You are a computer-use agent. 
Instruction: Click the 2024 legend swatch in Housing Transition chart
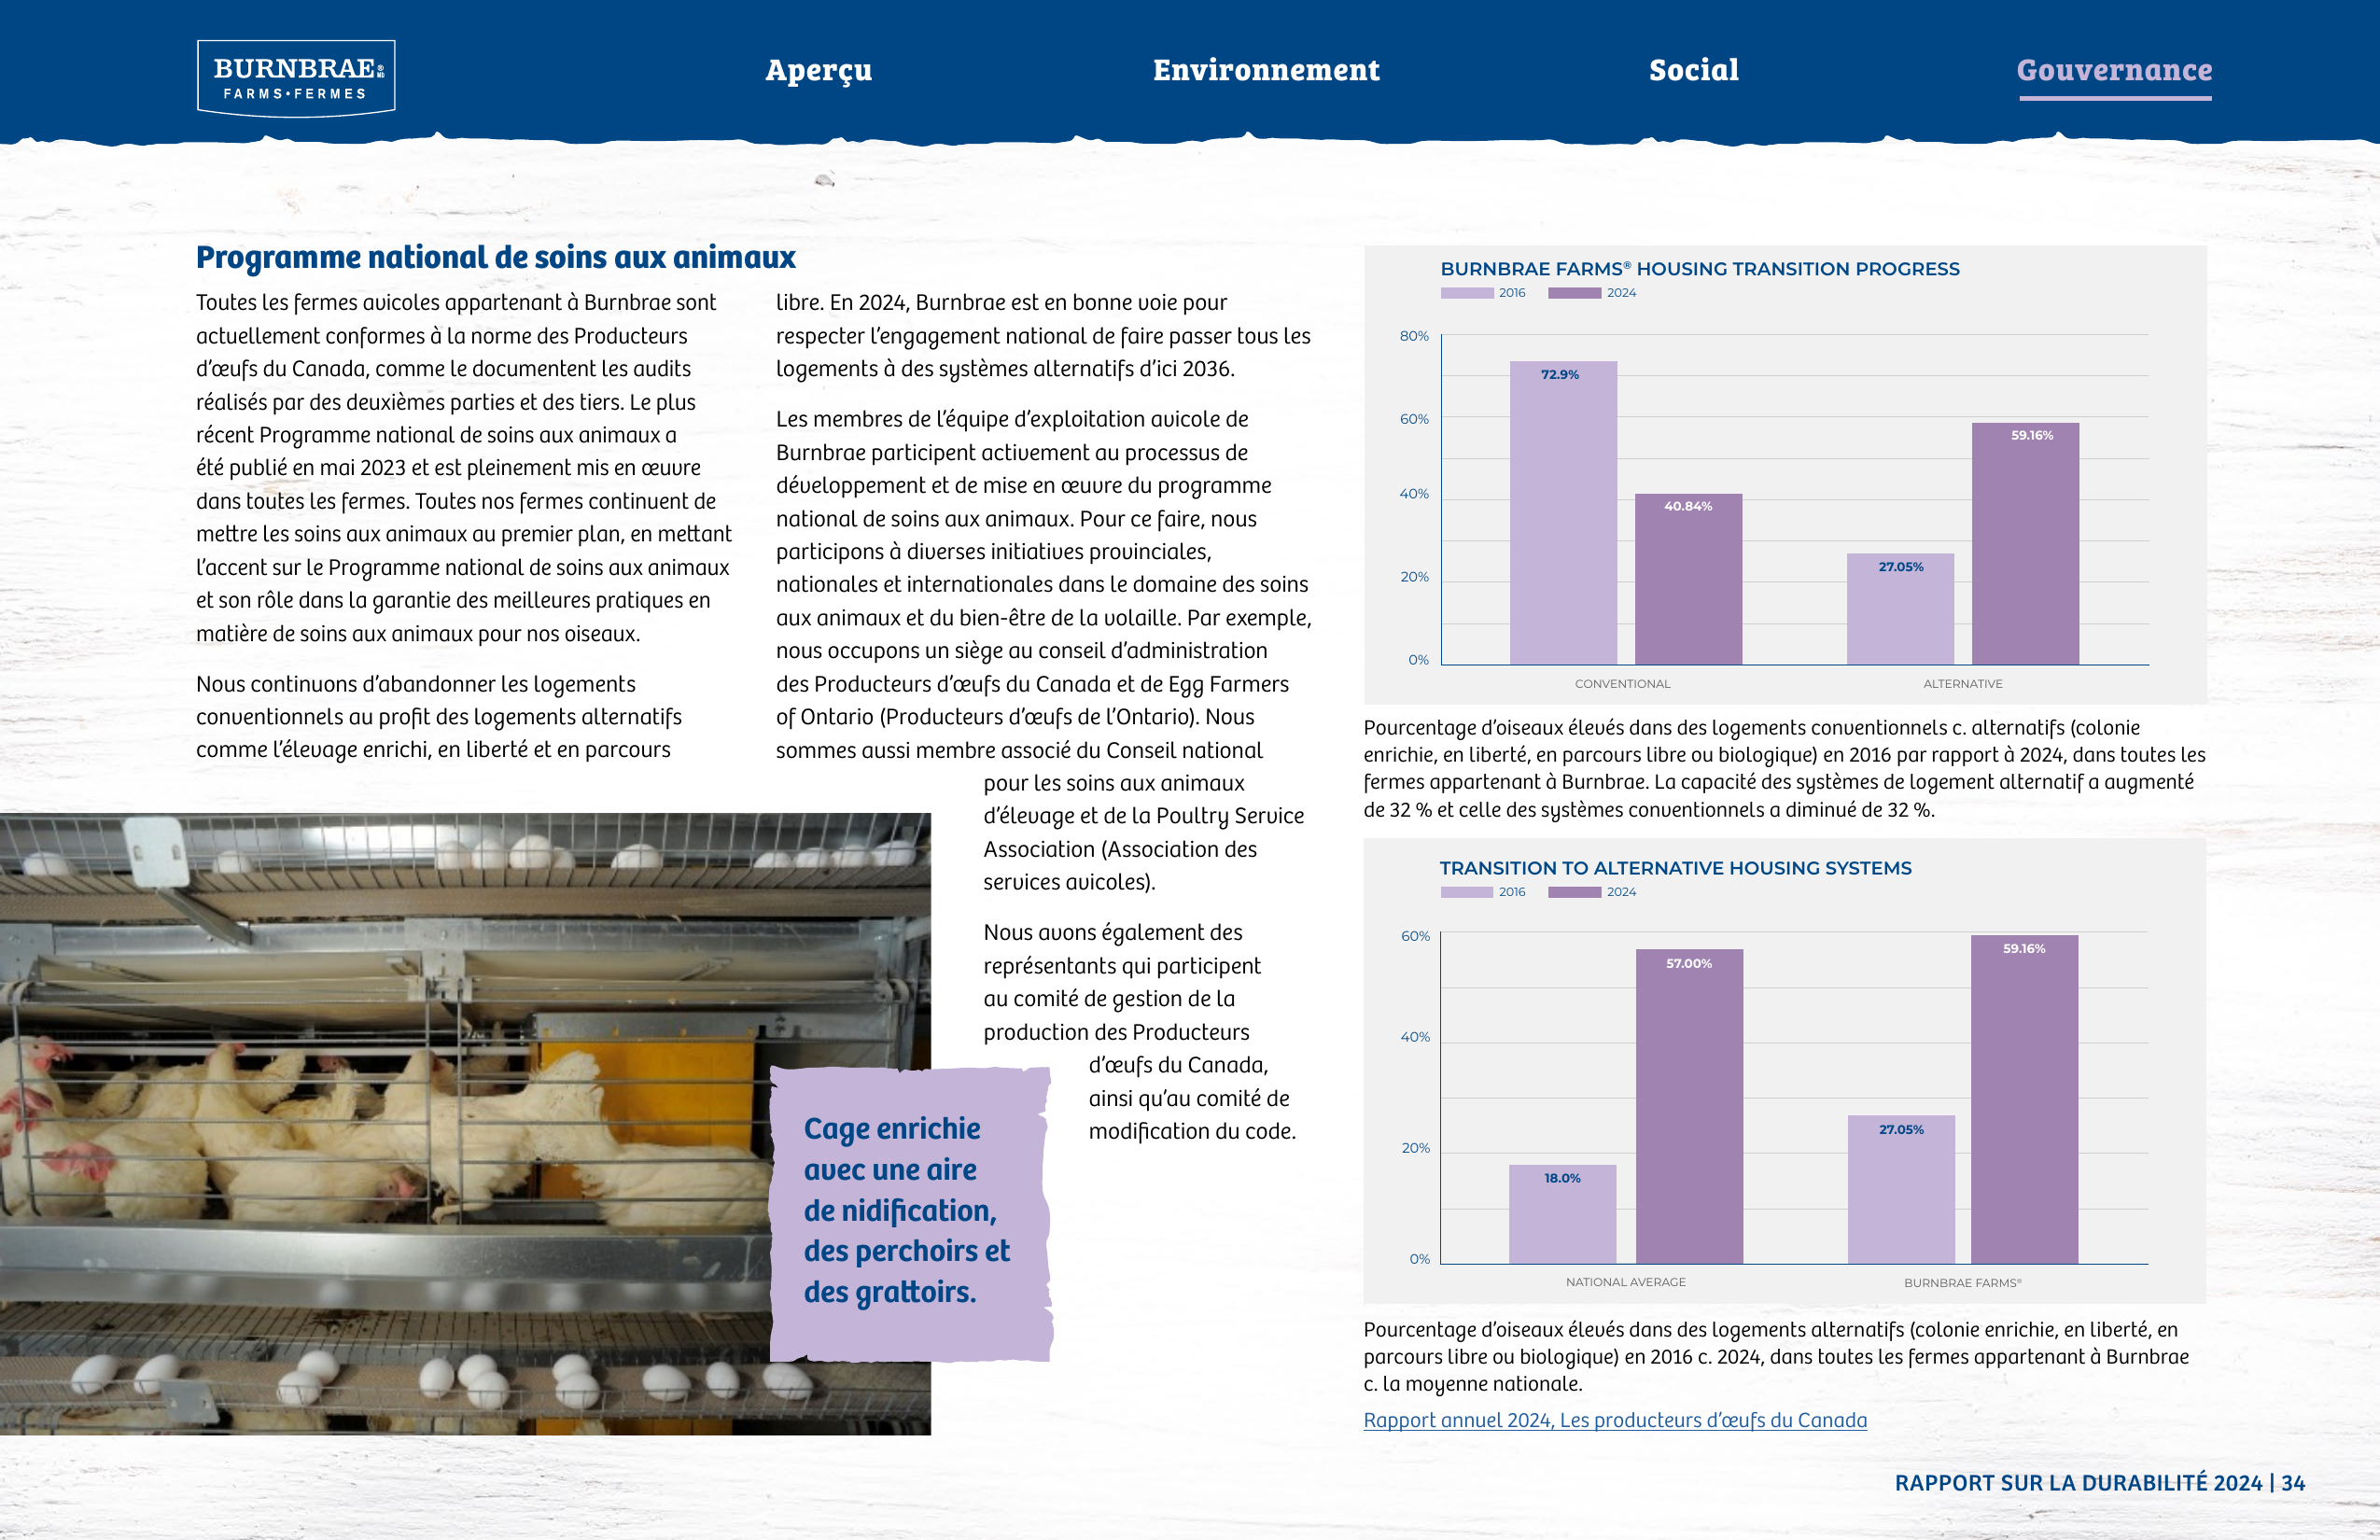click(x=1575, y=293)
